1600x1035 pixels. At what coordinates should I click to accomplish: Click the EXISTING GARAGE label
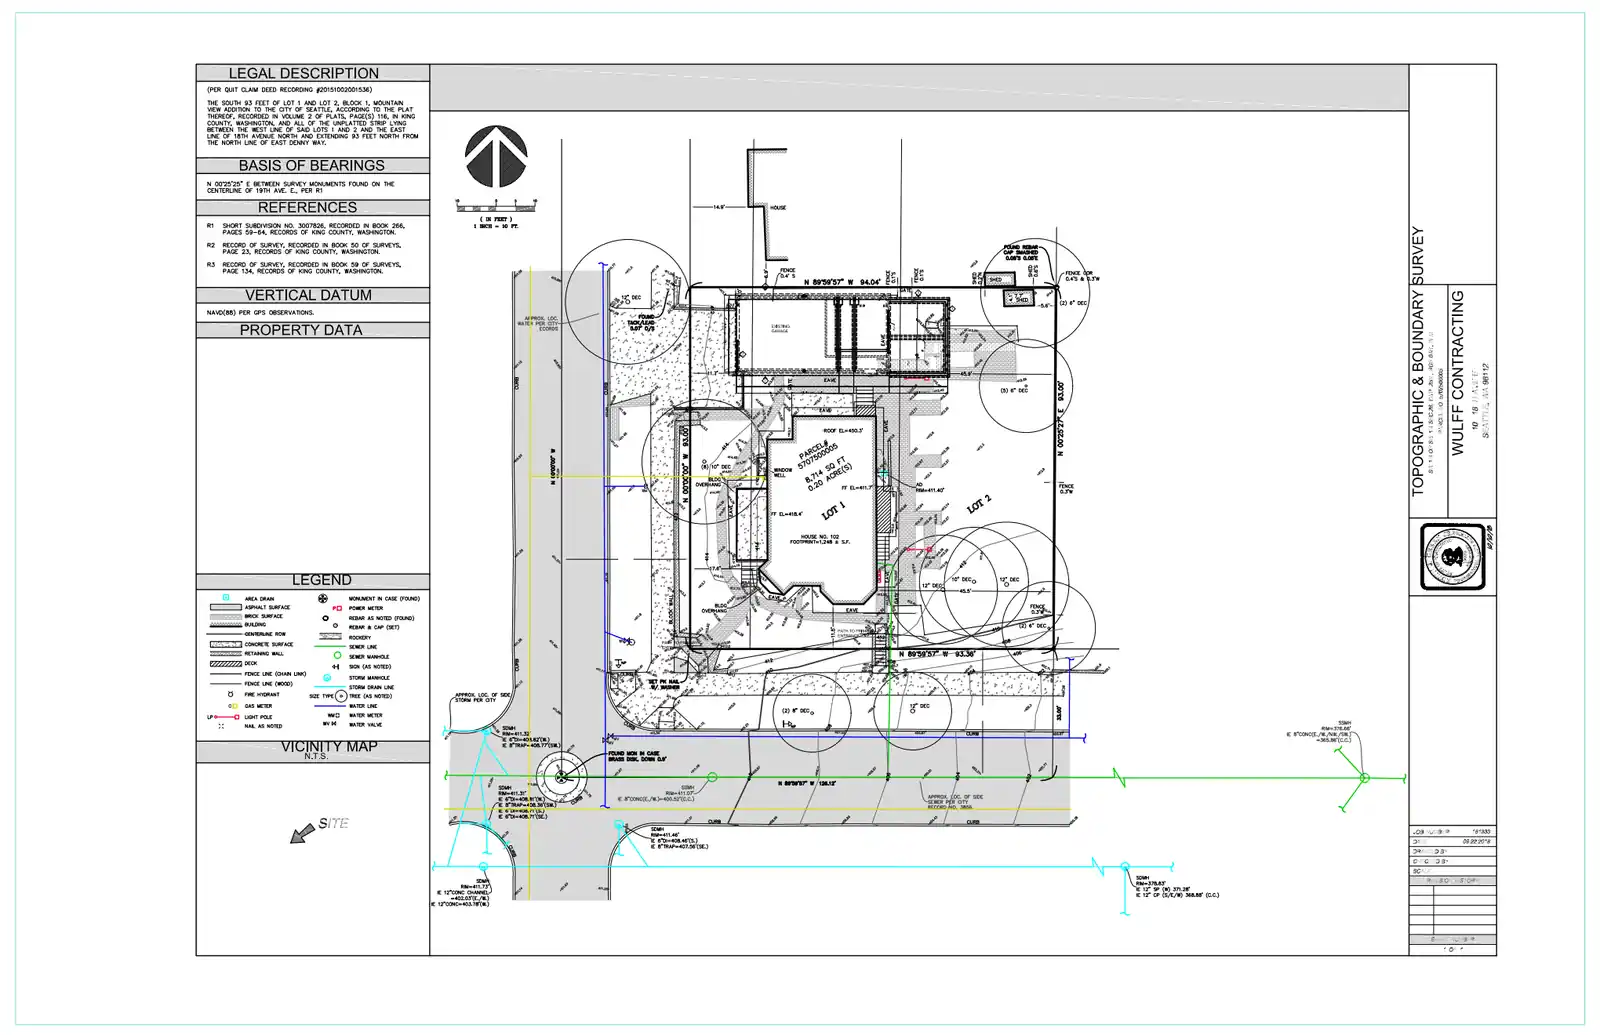click(x=780, y=328)
